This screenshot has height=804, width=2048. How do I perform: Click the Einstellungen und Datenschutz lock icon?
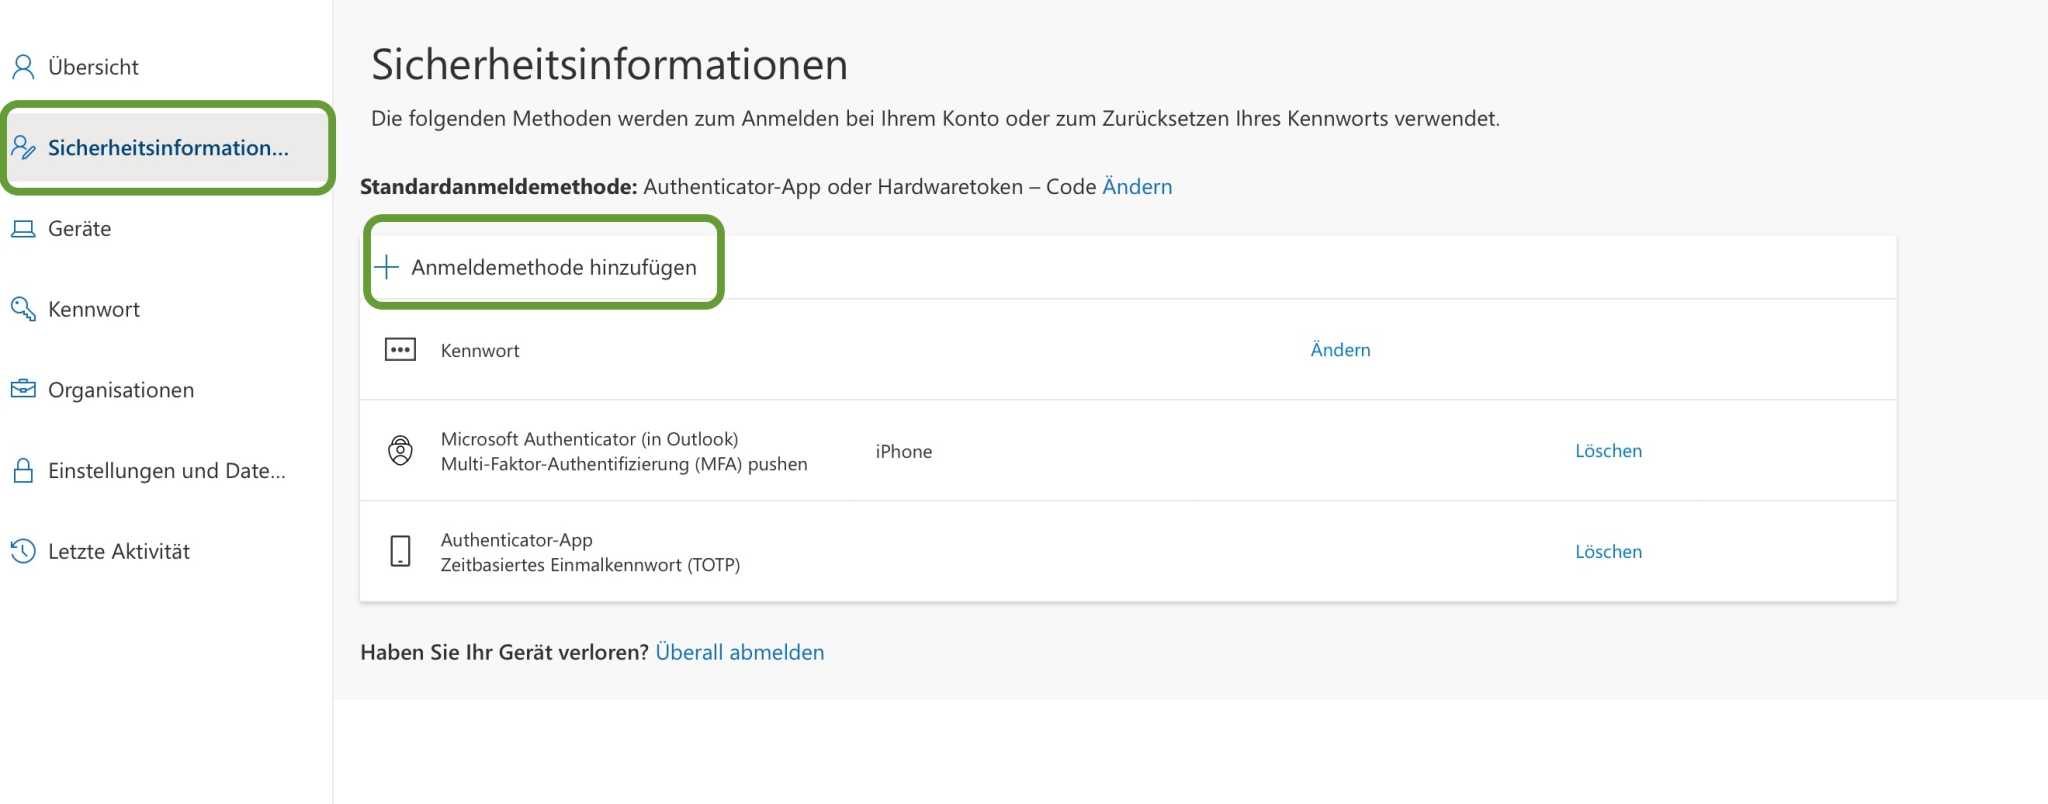[23, 470]
